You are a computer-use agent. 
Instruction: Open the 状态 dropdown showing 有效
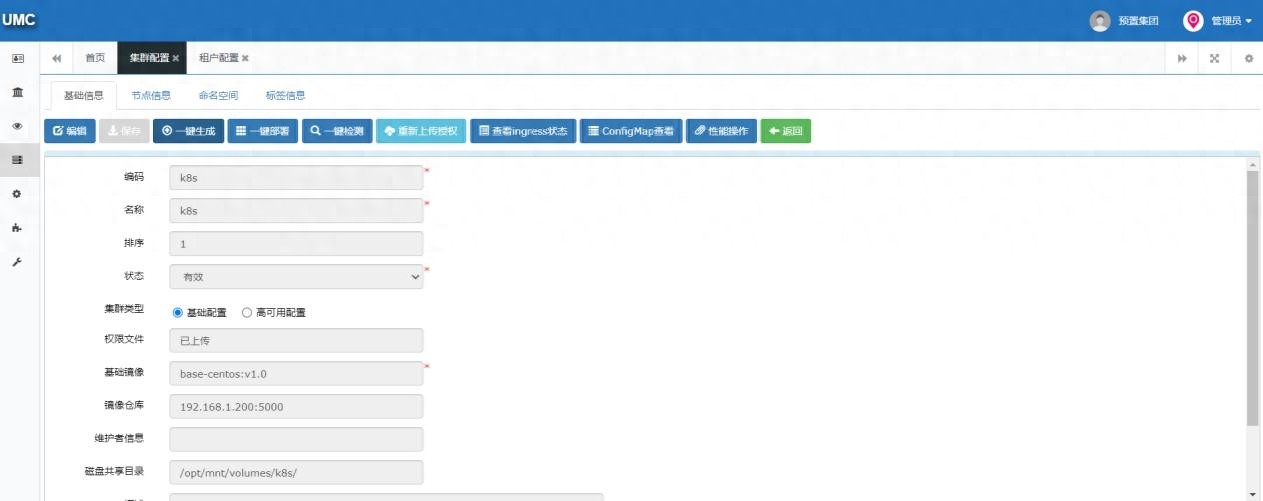[x=296, y=277]
